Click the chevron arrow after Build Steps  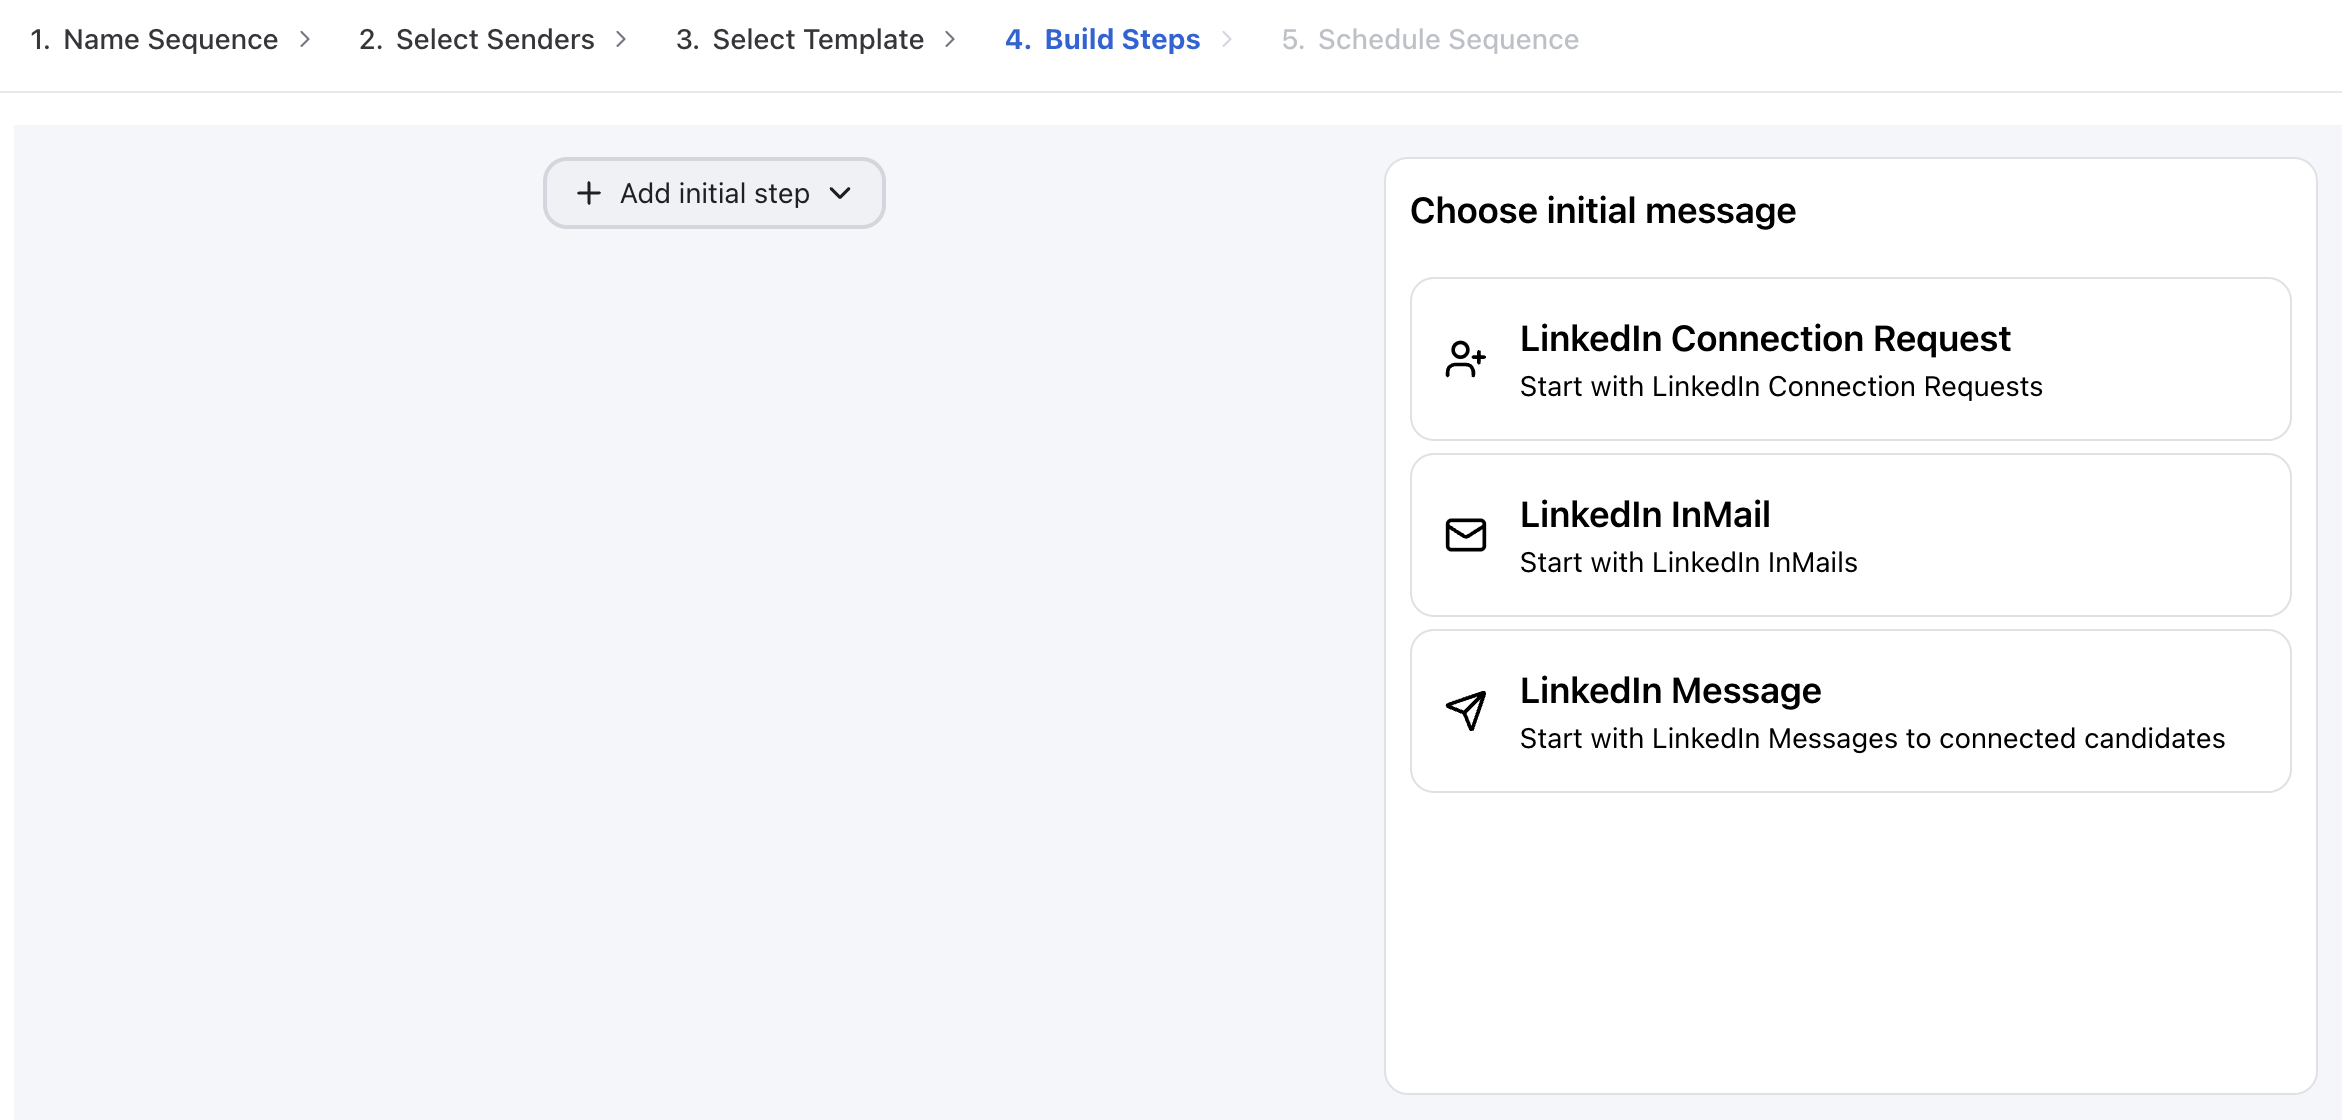coord(1227,39)
